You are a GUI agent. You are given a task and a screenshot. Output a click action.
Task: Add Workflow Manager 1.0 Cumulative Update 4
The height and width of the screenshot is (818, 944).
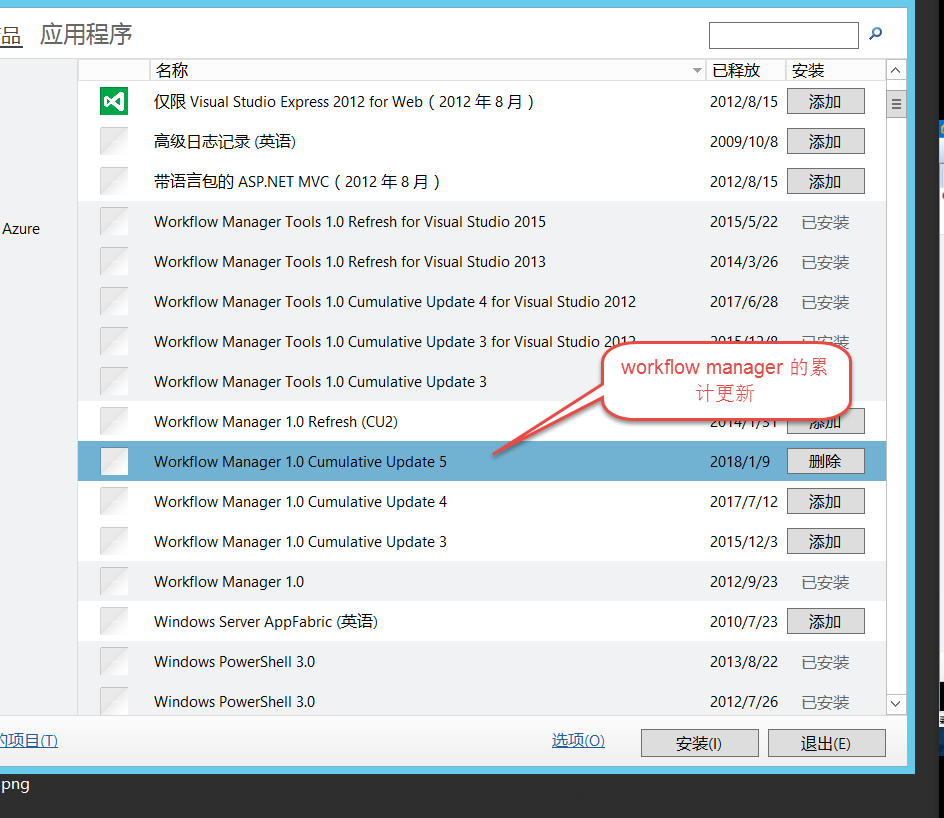click(825, 501)
